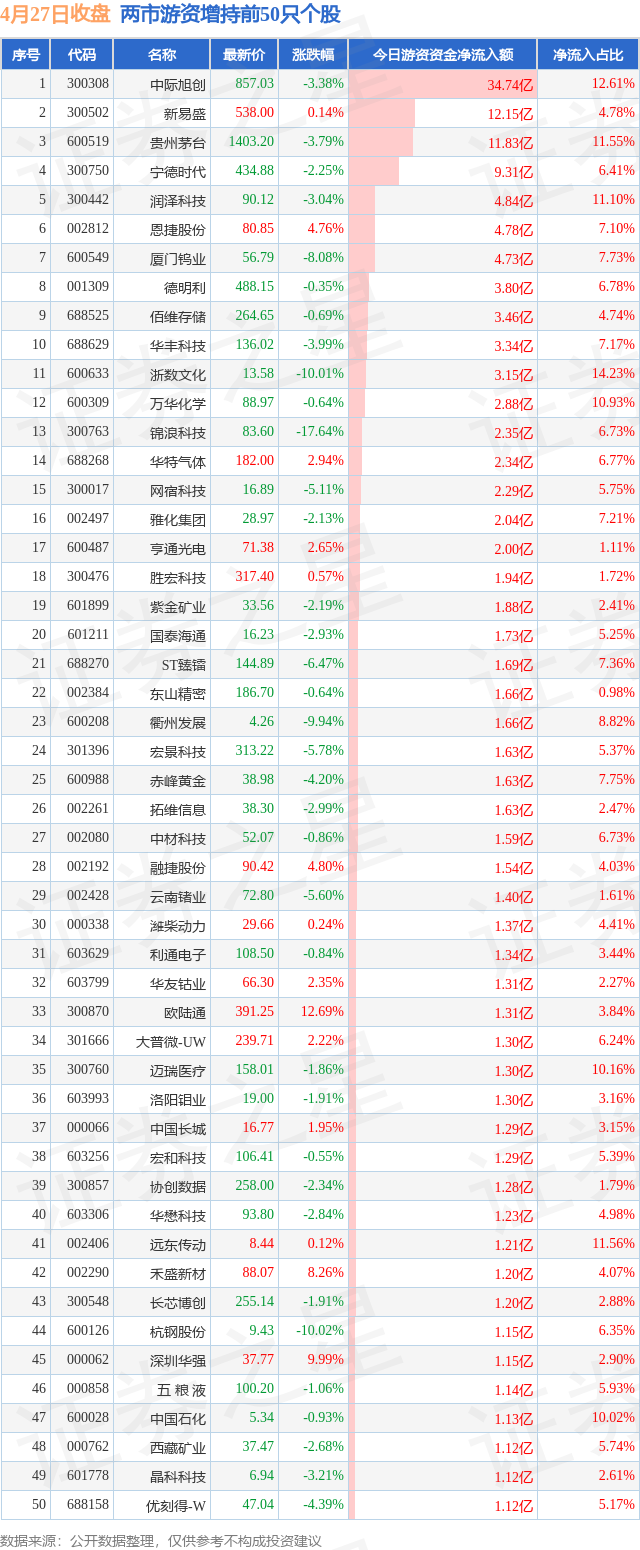Click stock name 衢州发展
The height and width of the screenshot is (1550, 640).
[x=178, y=722]
